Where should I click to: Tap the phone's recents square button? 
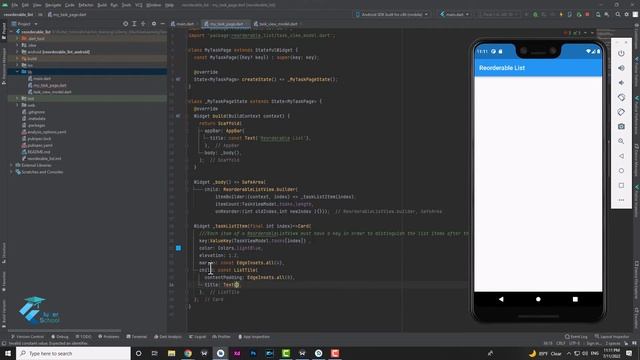tap(575, 299)
